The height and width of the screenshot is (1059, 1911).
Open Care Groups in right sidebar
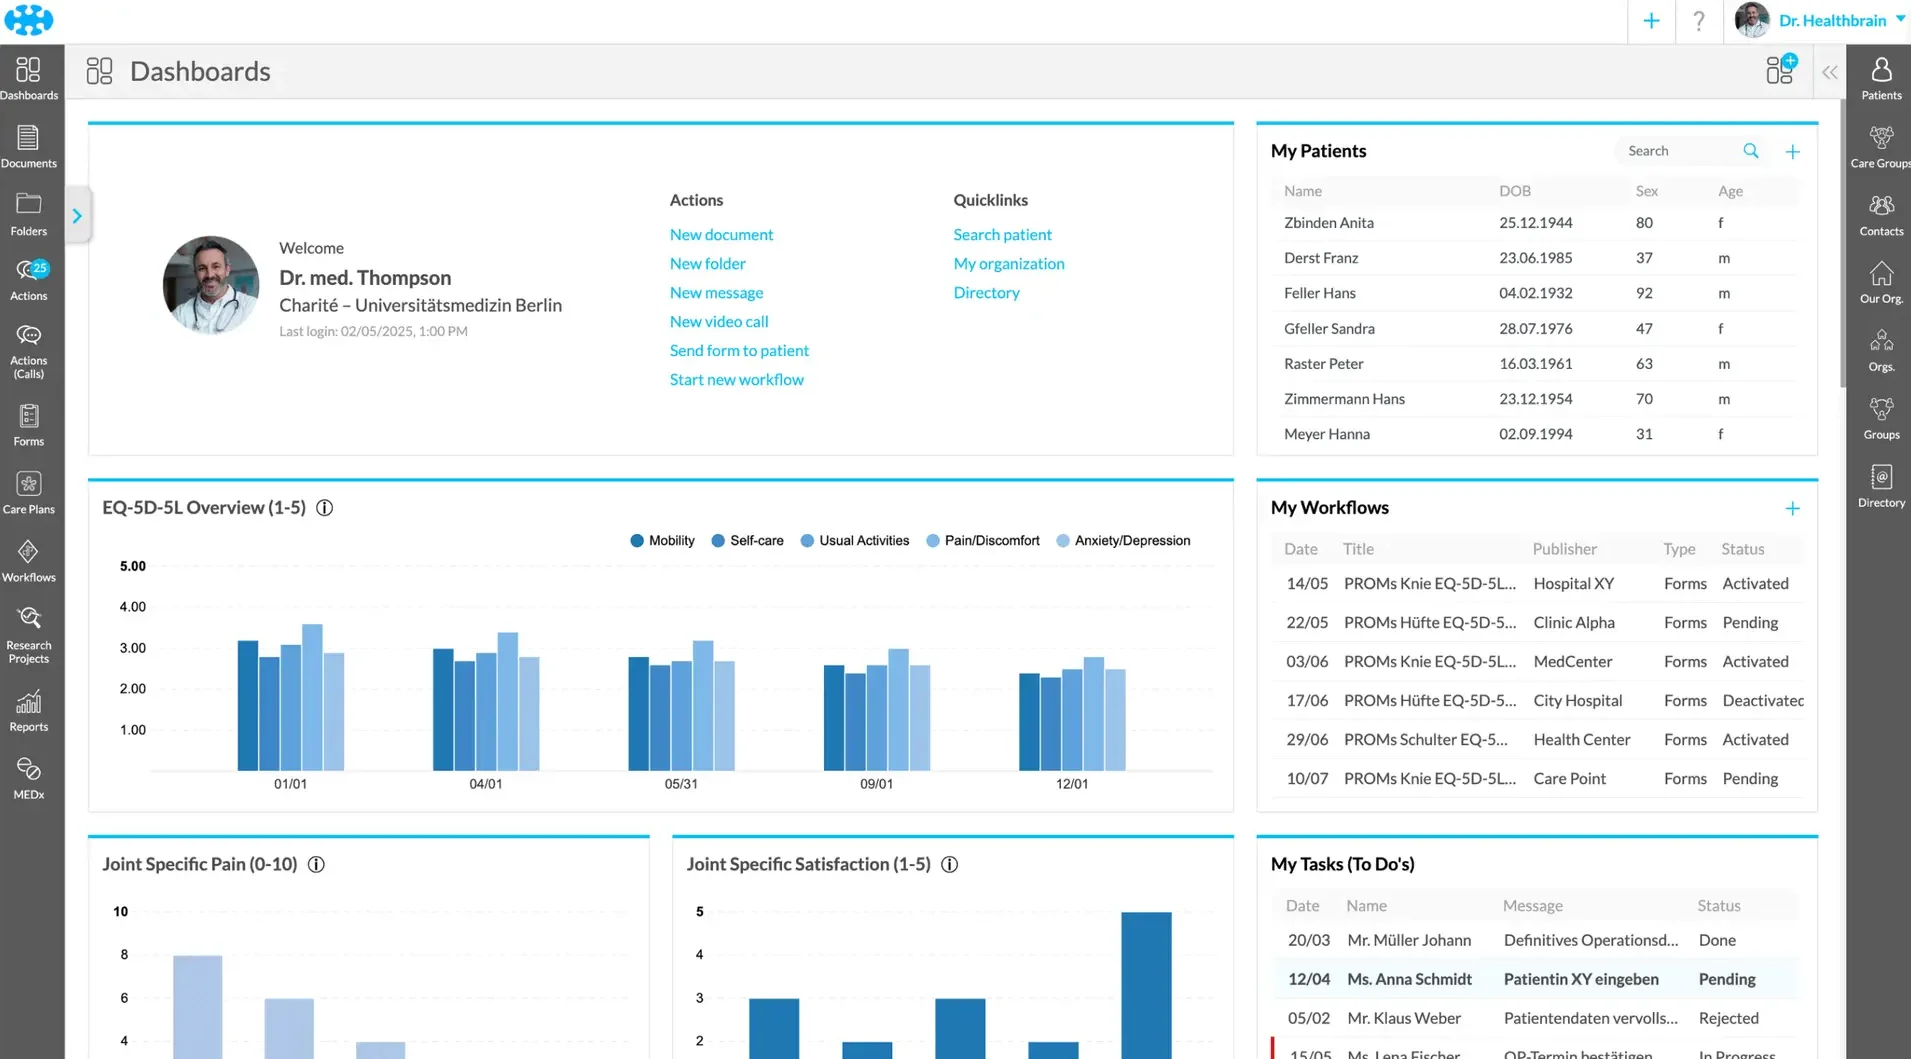[1881, 146]
